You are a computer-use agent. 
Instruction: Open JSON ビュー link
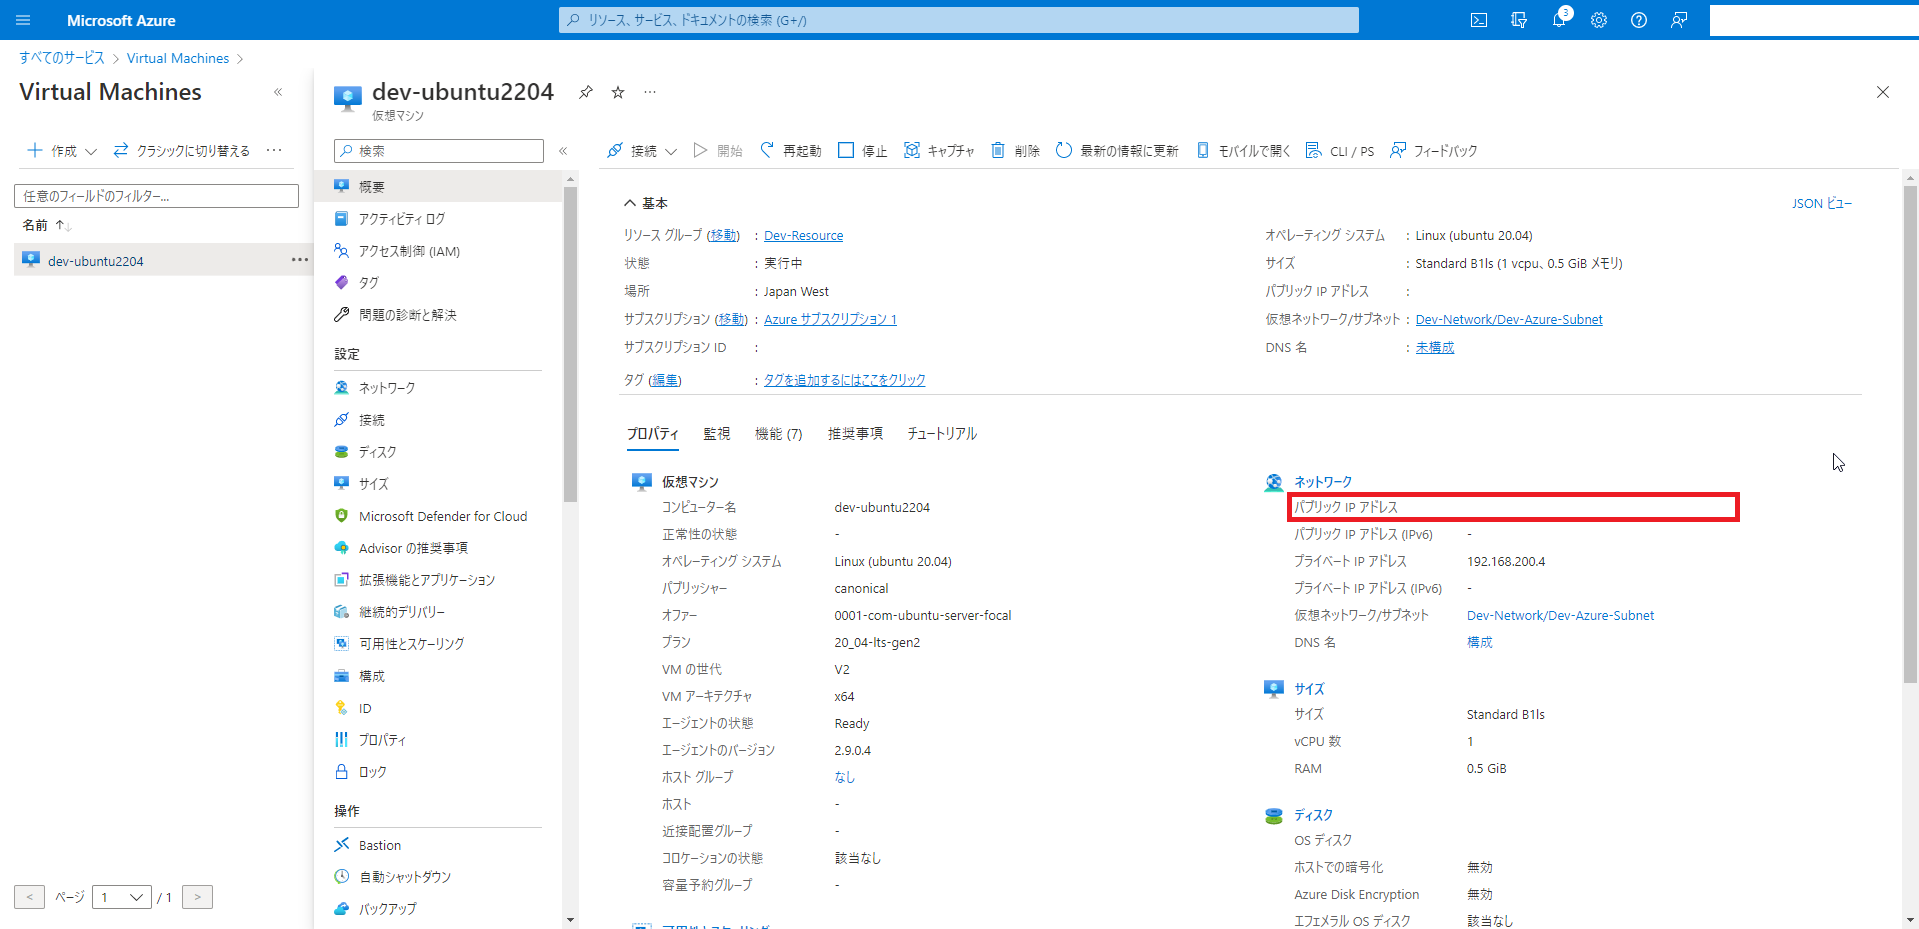[1821, 204]
